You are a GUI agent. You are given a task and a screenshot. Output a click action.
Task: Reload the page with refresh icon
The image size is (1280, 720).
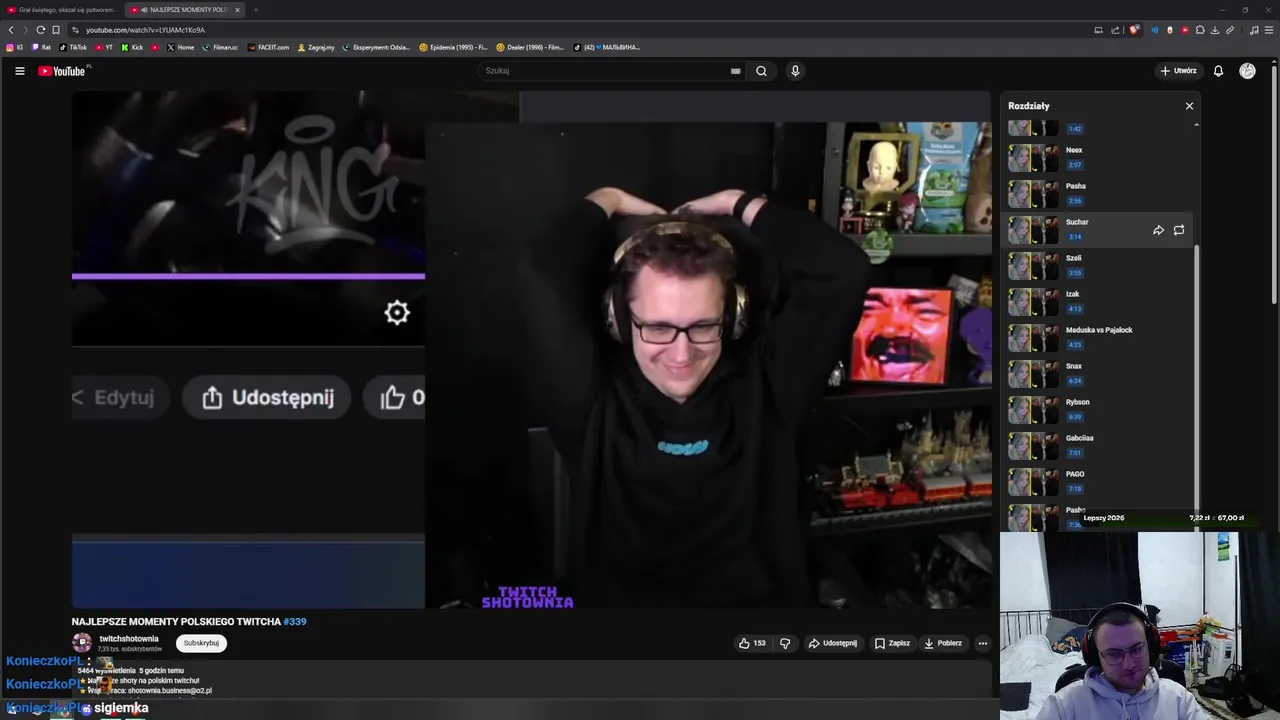point(40,30)
